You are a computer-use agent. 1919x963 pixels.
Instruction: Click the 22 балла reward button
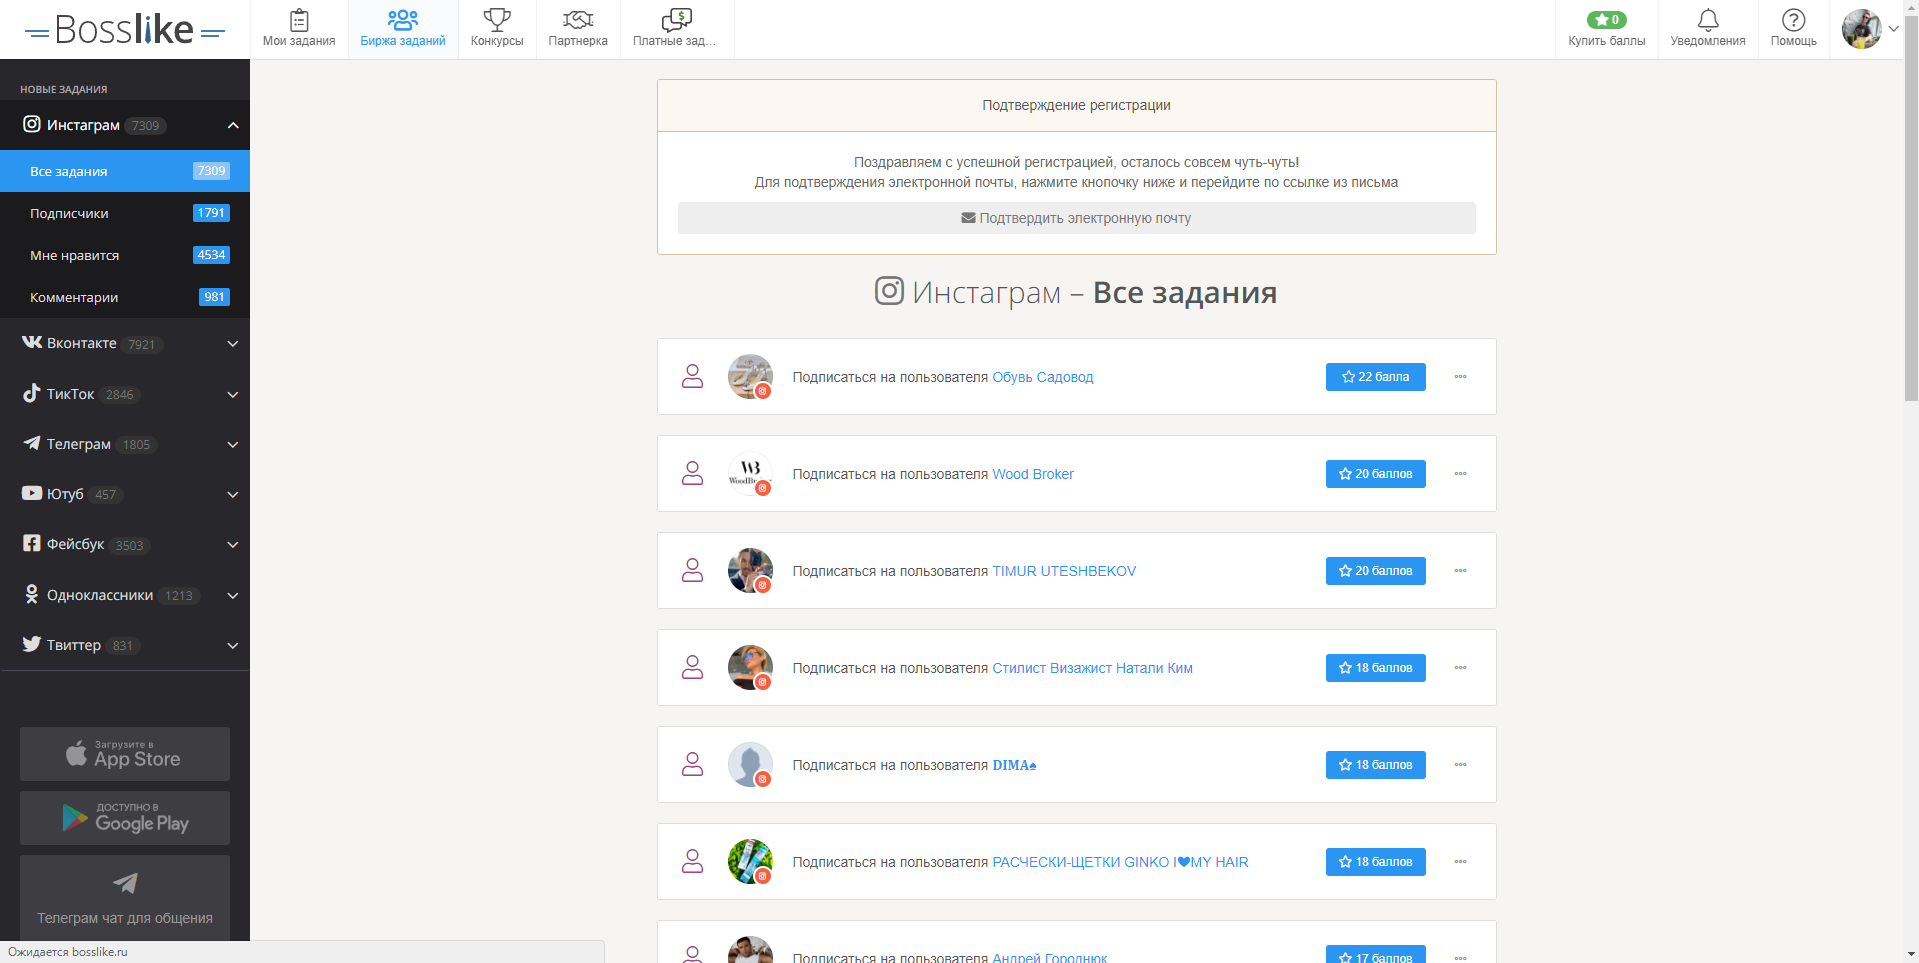coord(1375,377)
